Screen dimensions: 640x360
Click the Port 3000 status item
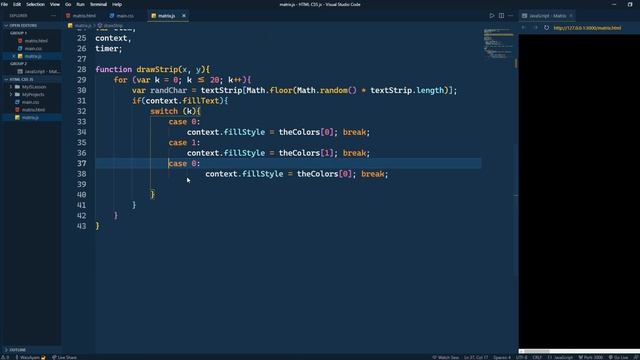590,357
